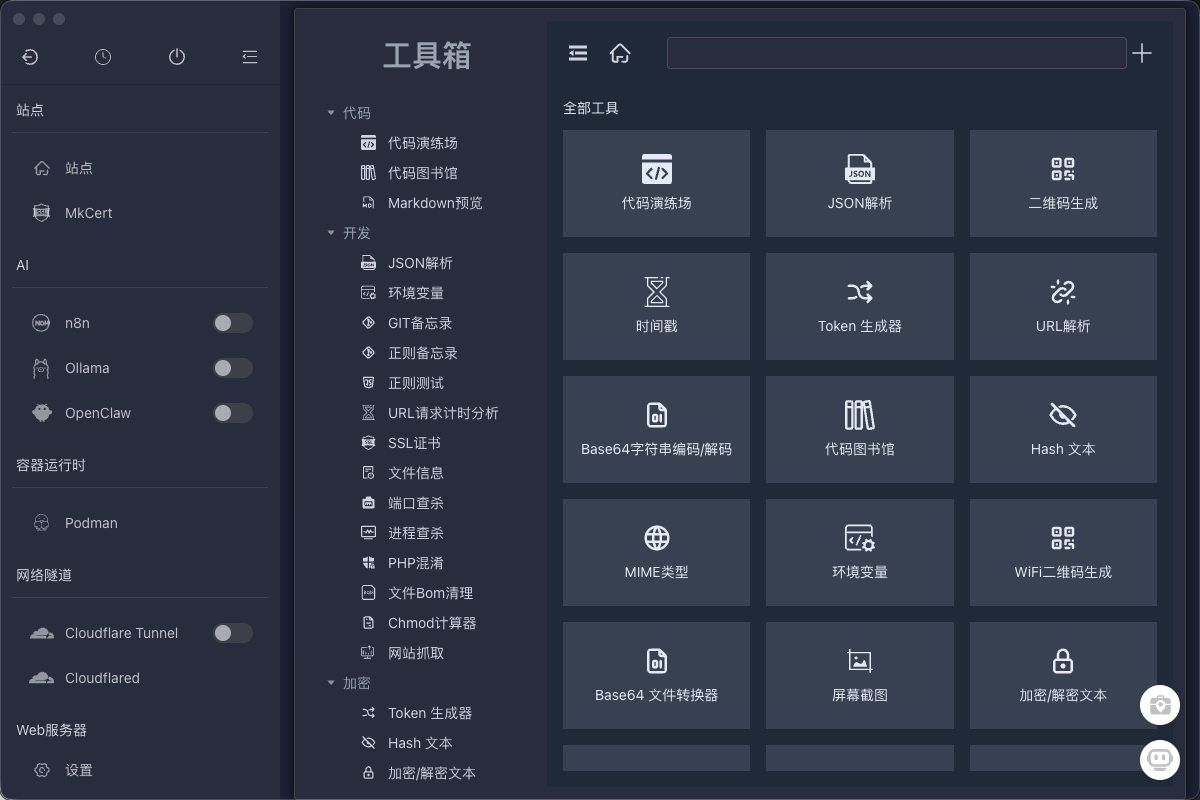Open the 时间戳 tool card
The width and height of the screenshot is (1200, 800).
click(x=656, y=306)
